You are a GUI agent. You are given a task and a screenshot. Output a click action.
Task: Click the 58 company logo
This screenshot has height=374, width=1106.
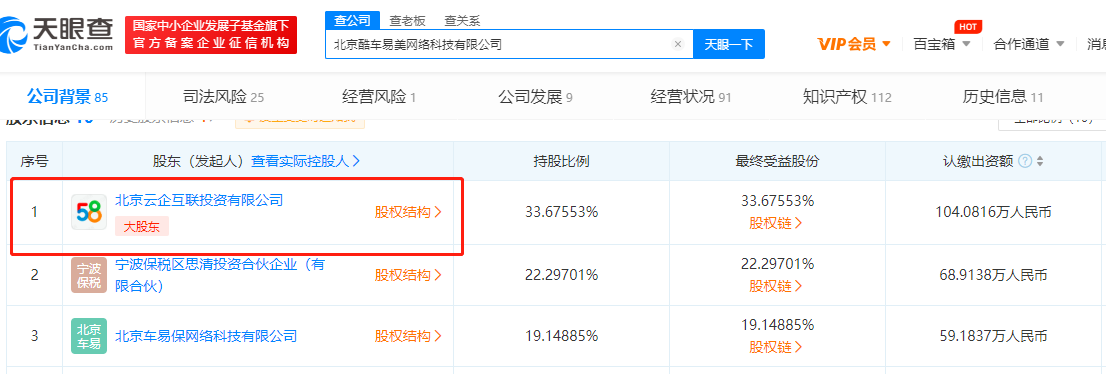click(x=89, y=212)
